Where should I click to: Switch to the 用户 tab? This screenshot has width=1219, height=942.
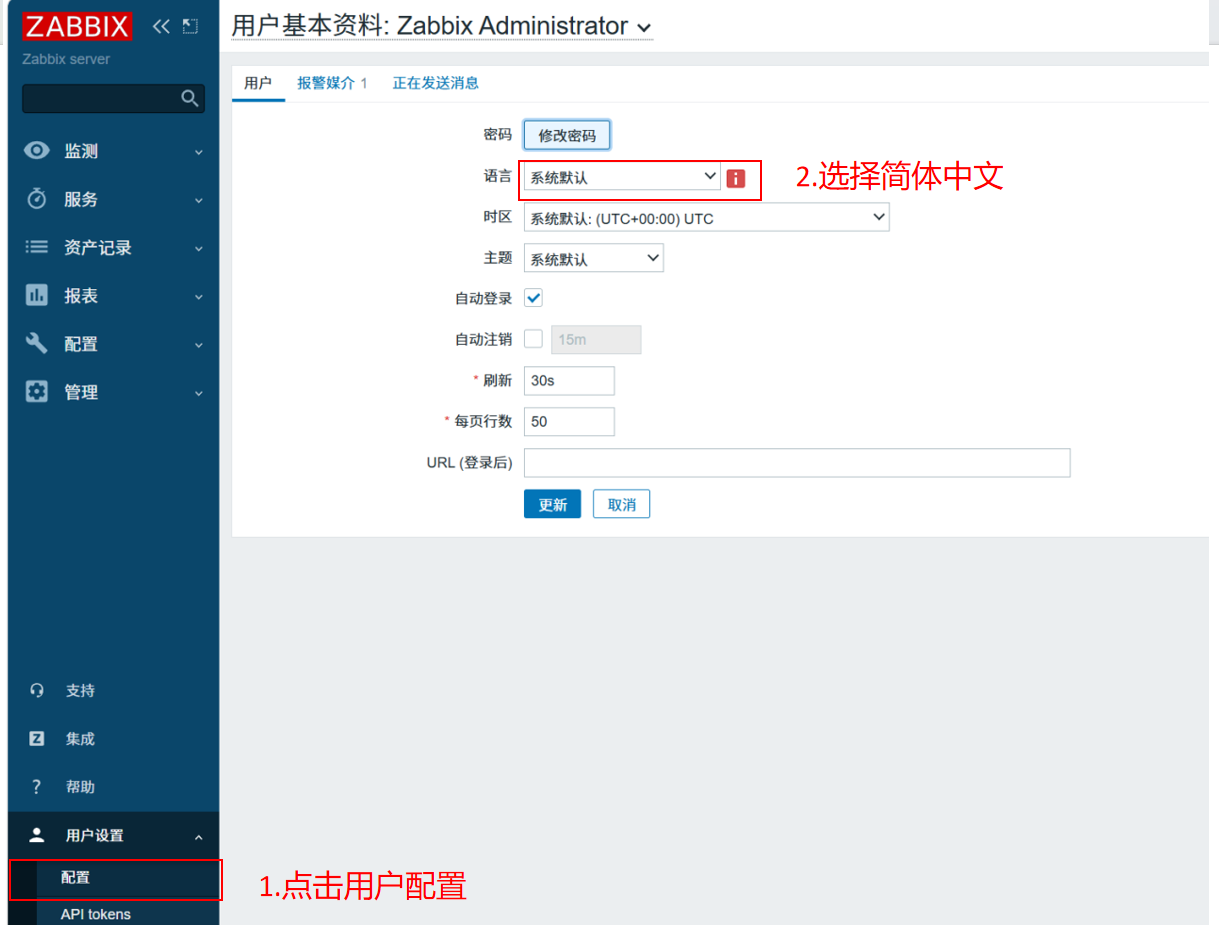(x=258, y=83)
